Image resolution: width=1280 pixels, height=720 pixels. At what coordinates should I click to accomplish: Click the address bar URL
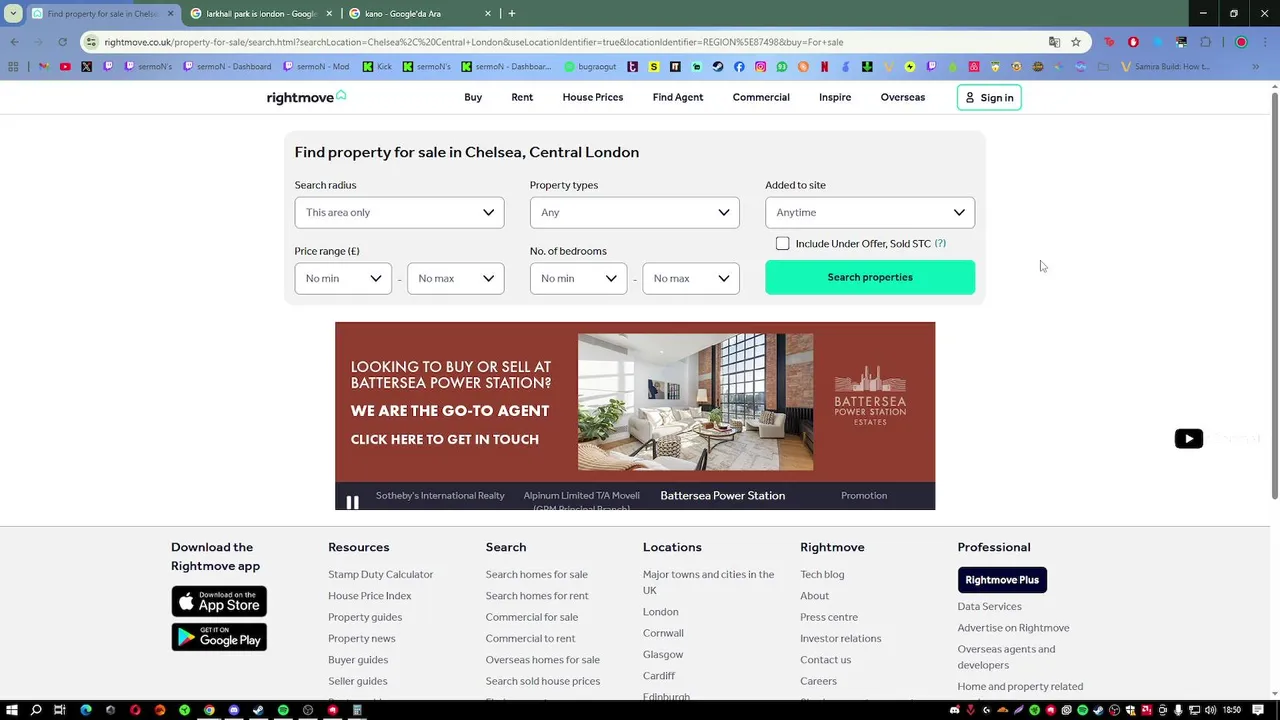(473, 42)
